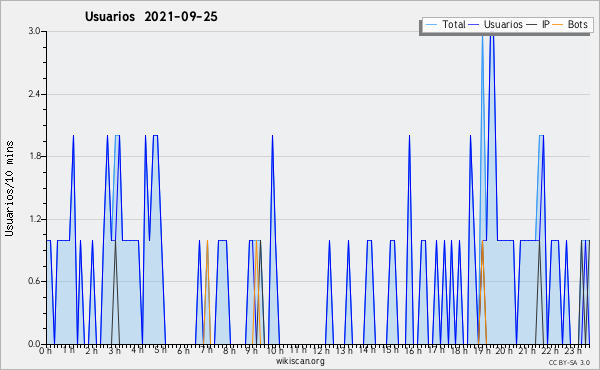Click the 'CC BY-SA 3.0' license text
This screenshot has height=370, width=600.
coord(569,362)
